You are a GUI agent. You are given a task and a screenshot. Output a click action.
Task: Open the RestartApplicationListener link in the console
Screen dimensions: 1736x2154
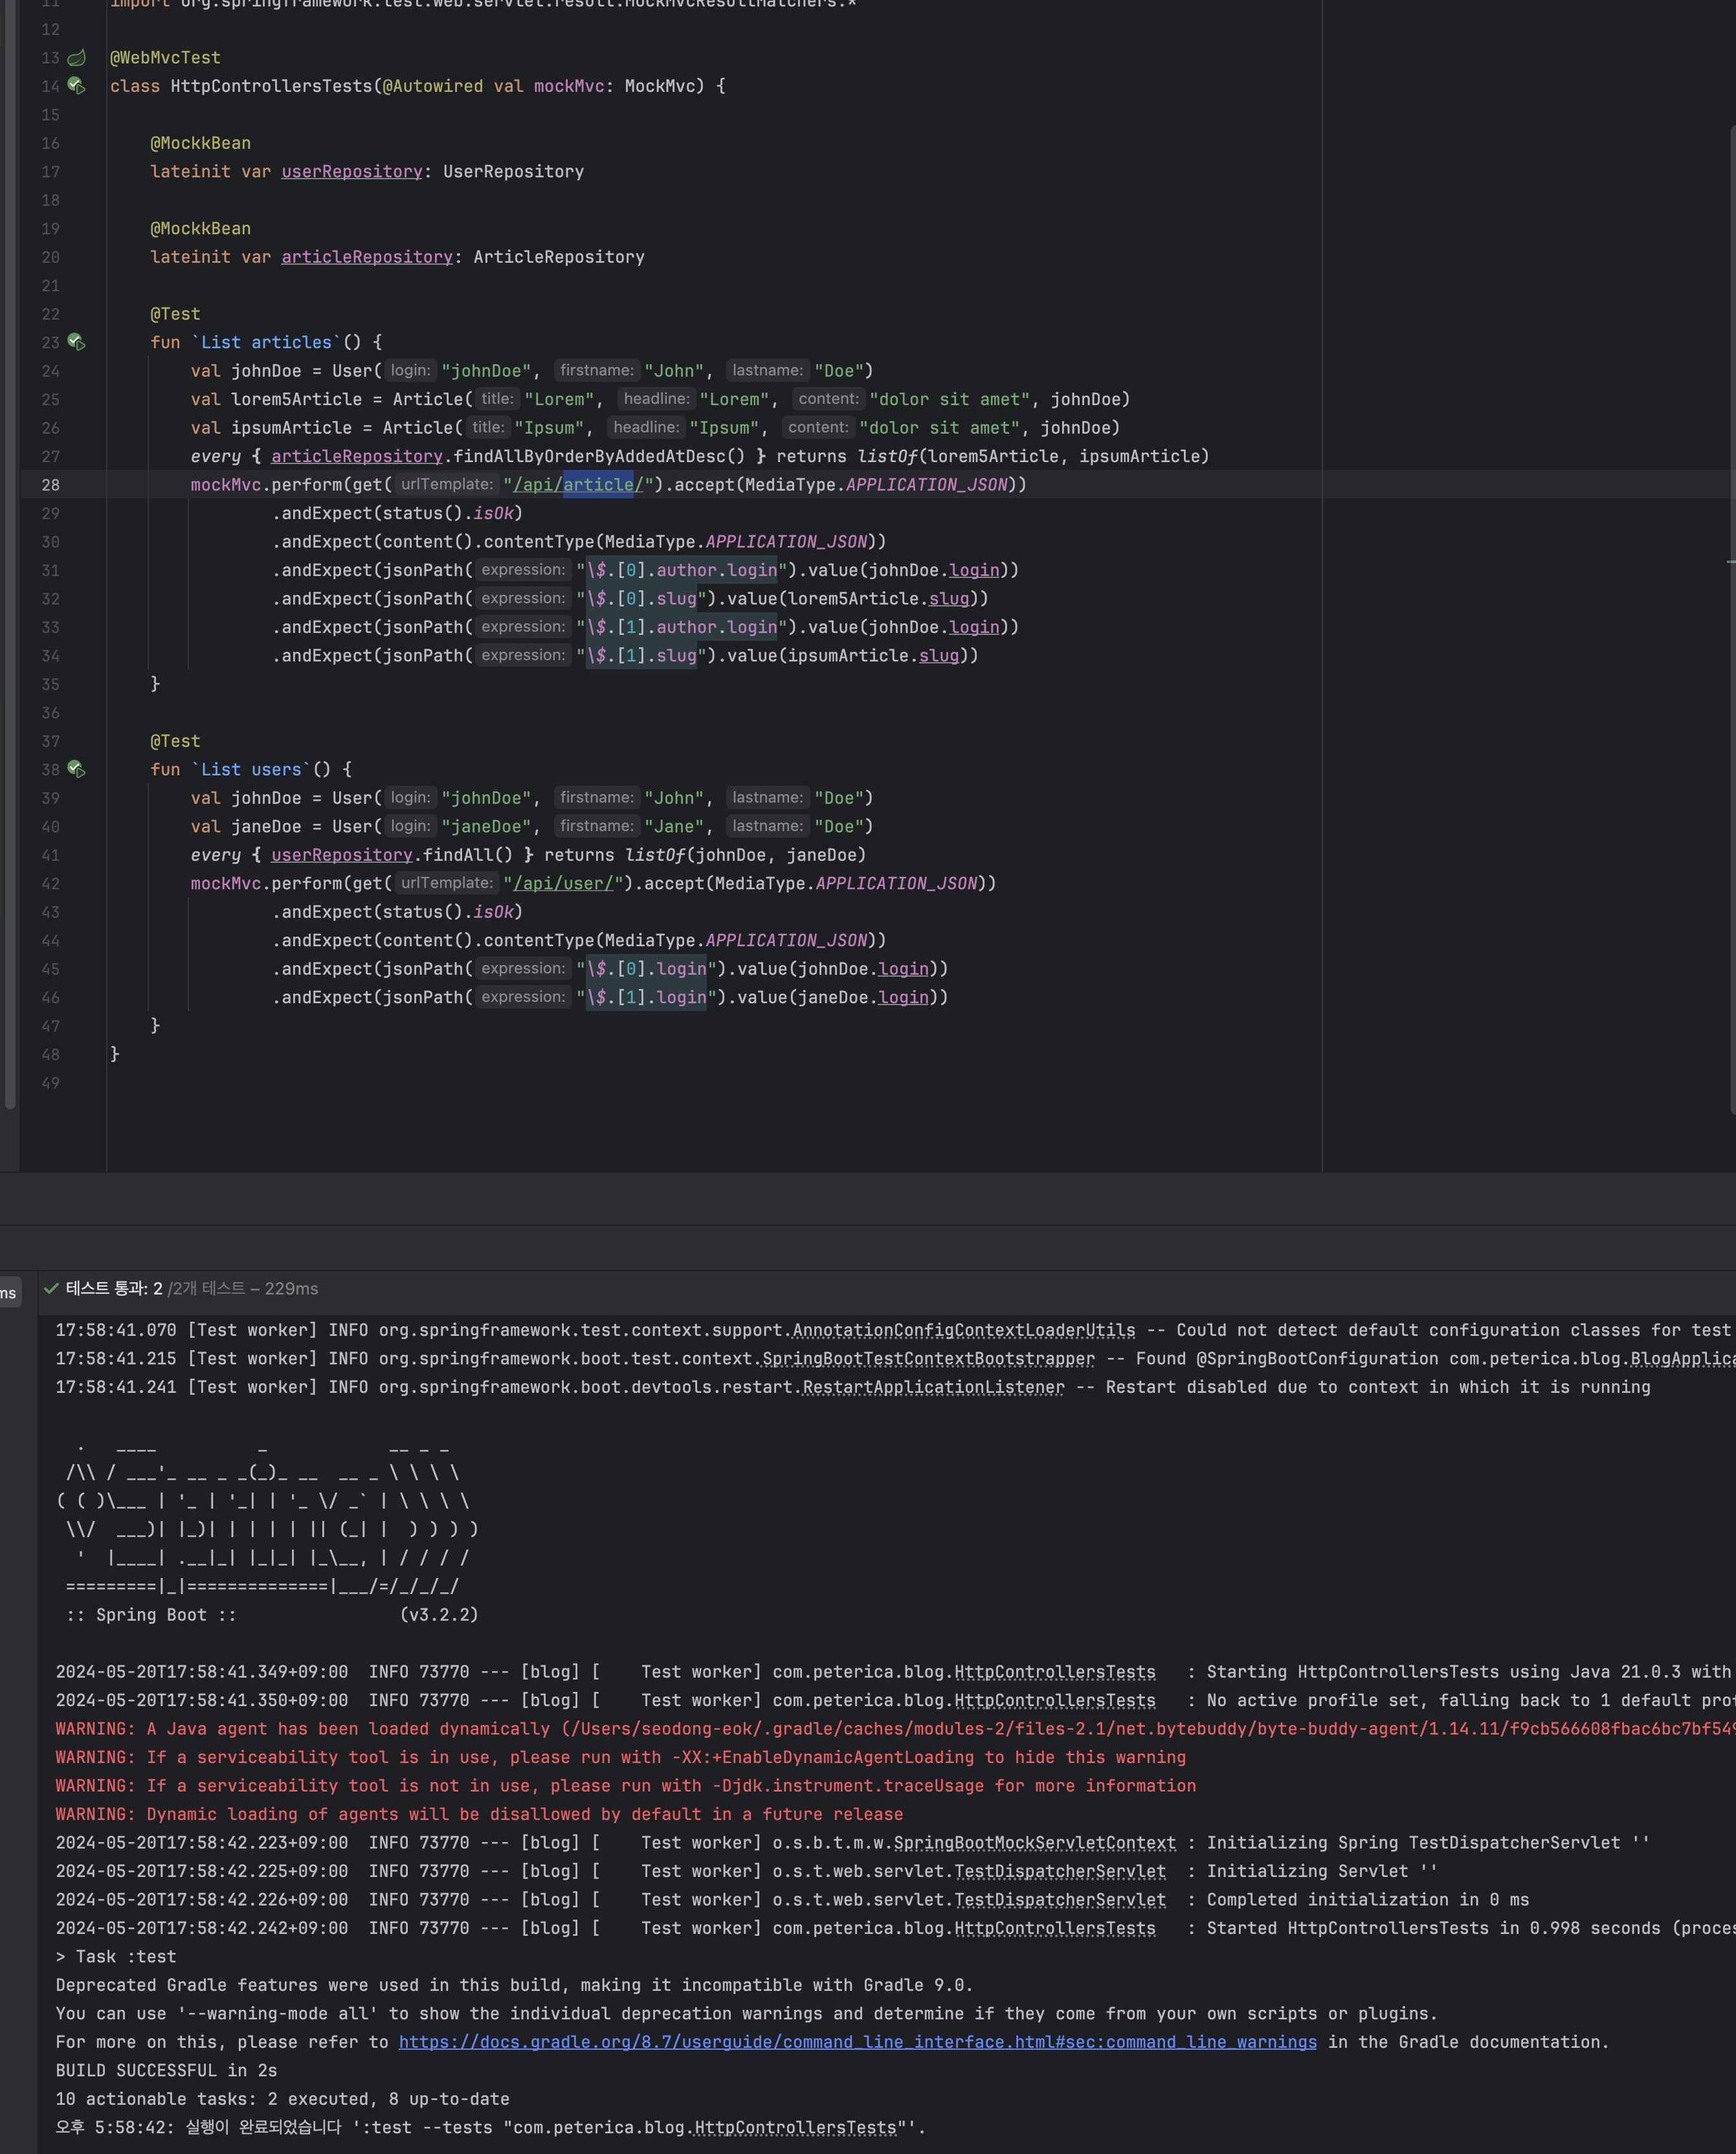pyautogui.click(x=933, y=1387)
